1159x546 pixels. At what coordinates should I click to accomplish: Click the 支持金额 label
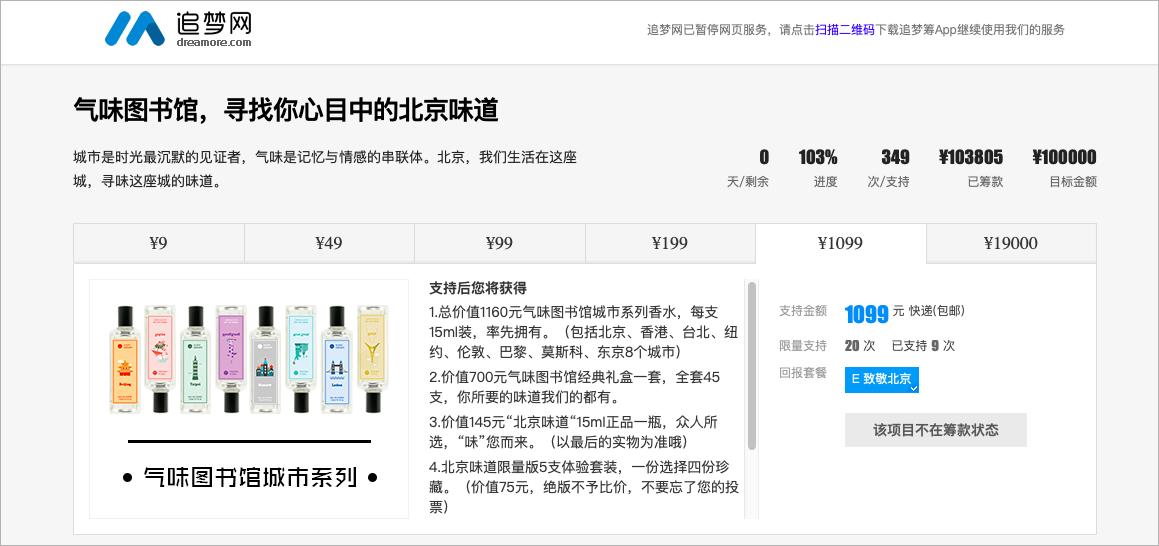pos(803,311)
